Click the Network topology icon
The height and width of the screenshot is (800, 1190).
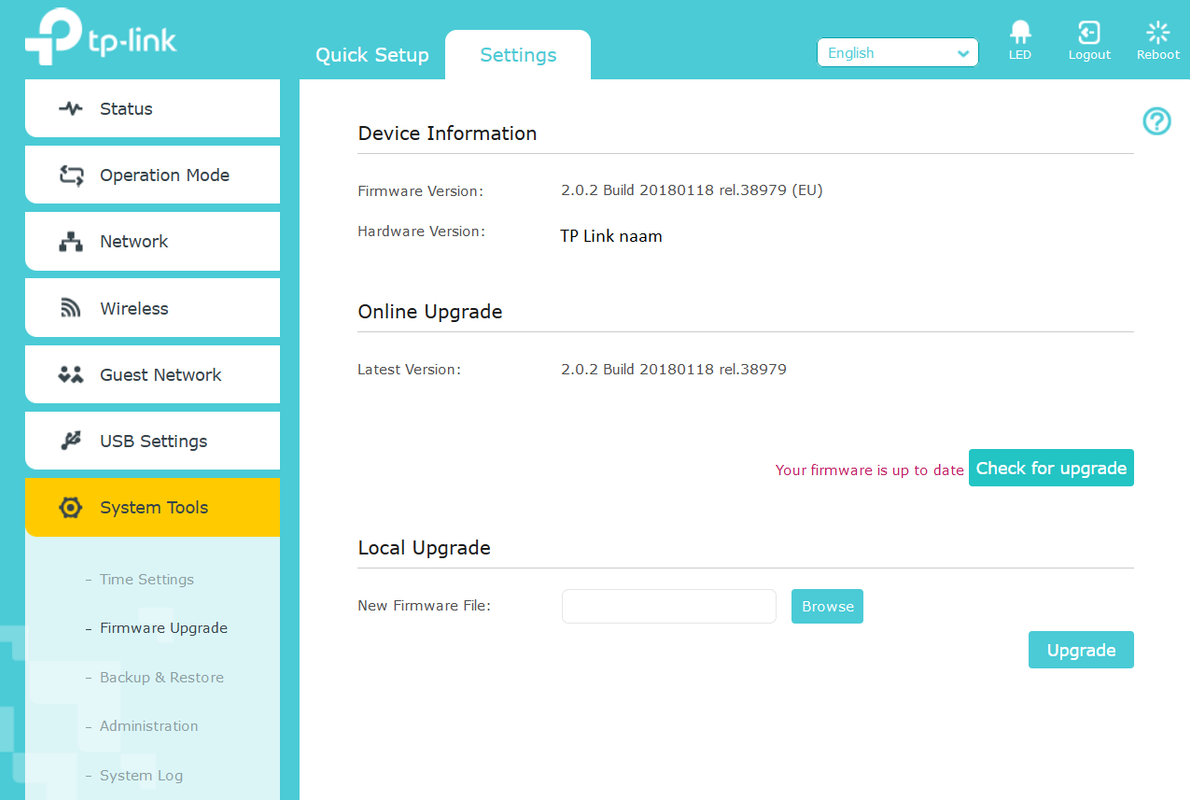click(71, 241)
